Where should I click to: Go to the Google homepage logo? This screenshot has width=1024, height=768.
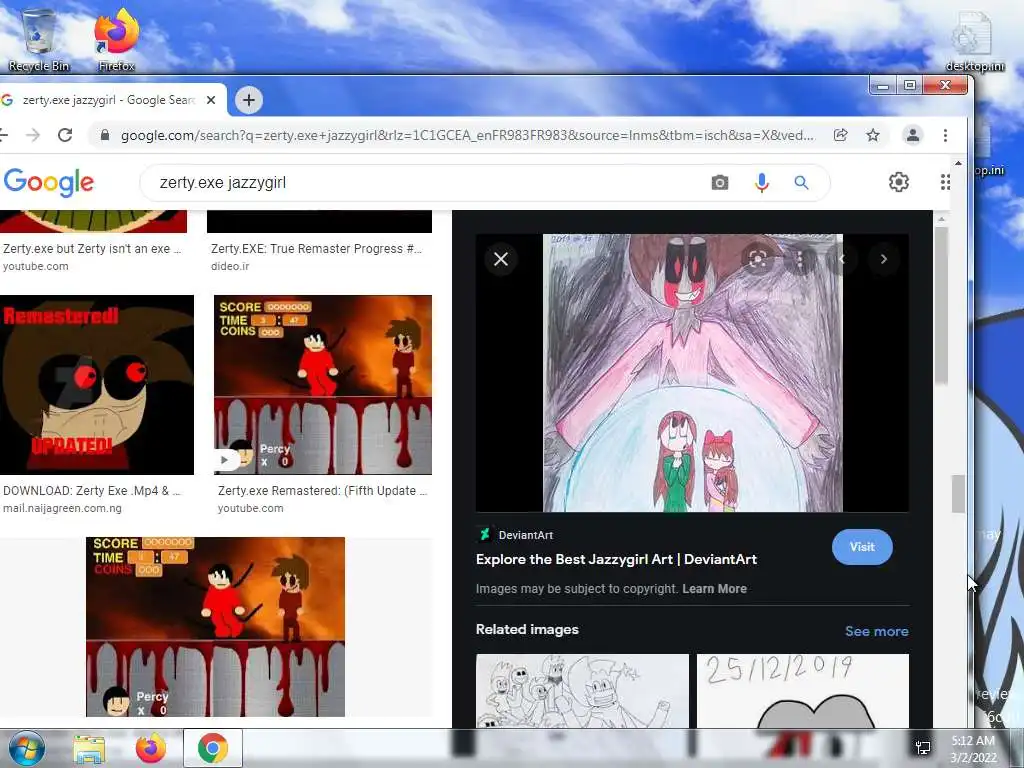click(49, 182)
